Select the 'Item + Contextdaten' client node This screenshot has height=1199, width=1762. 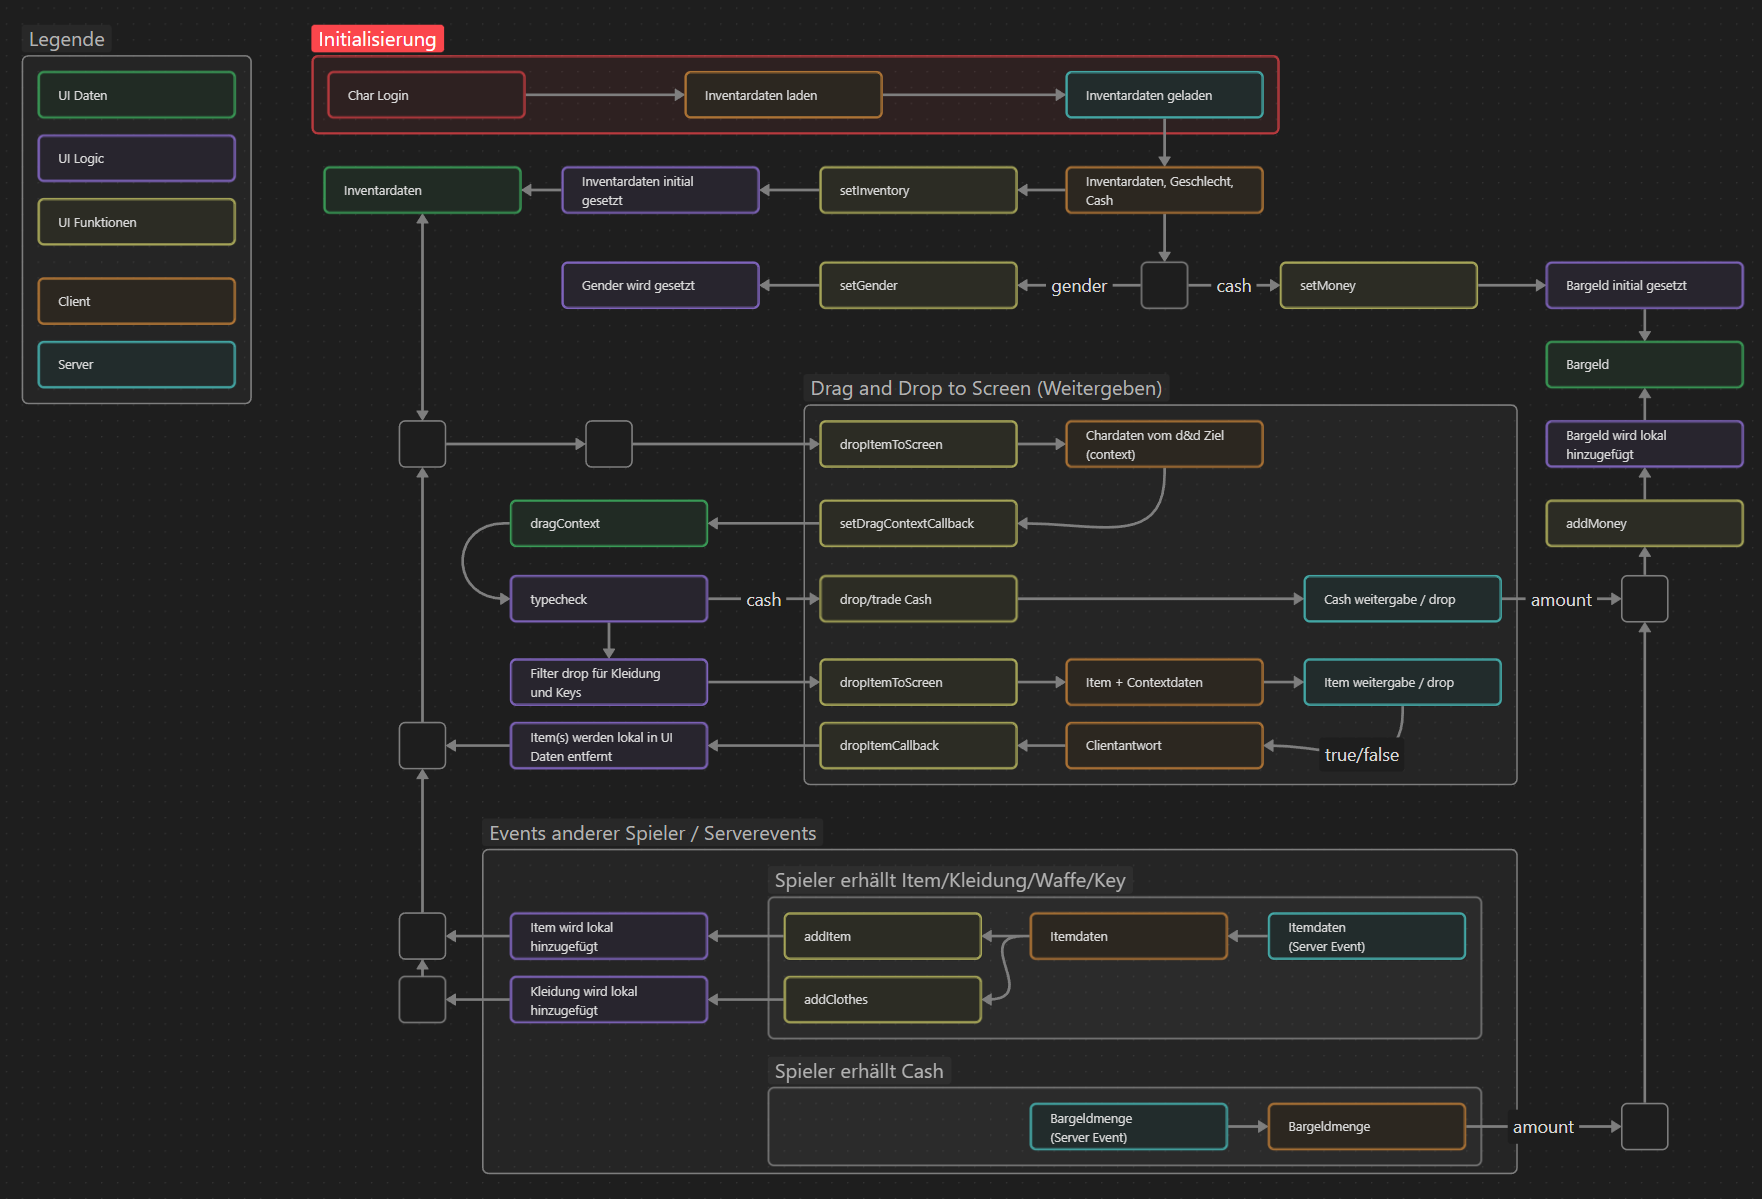(1164, 682)
